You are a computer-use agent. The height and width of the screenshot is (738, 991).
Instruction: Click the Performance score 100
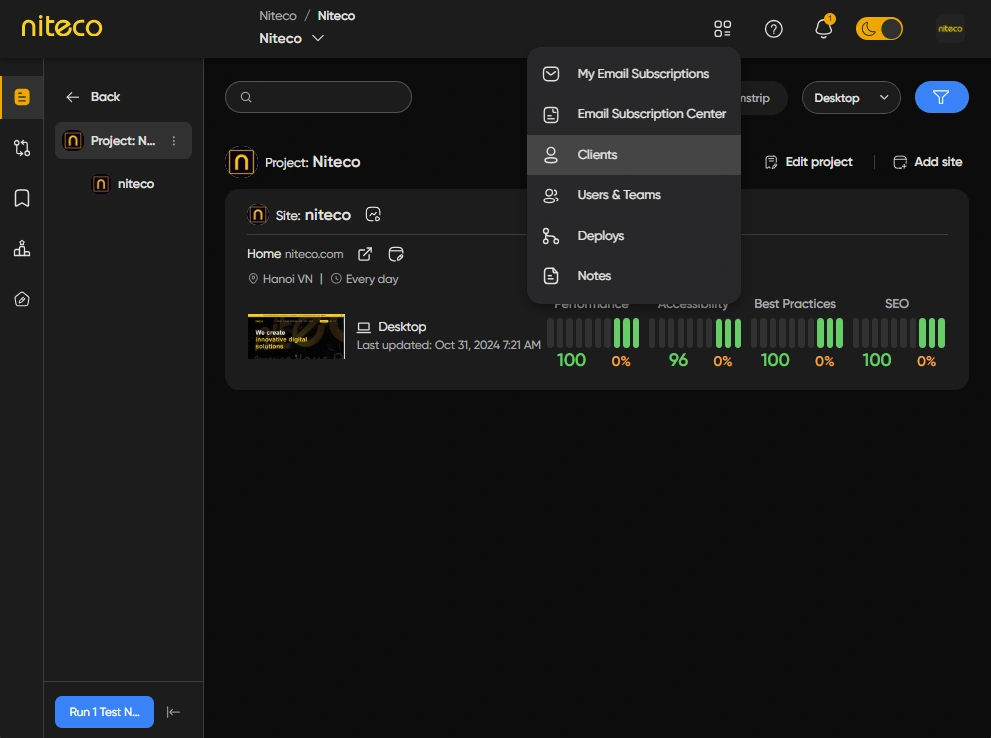point(571,360)
